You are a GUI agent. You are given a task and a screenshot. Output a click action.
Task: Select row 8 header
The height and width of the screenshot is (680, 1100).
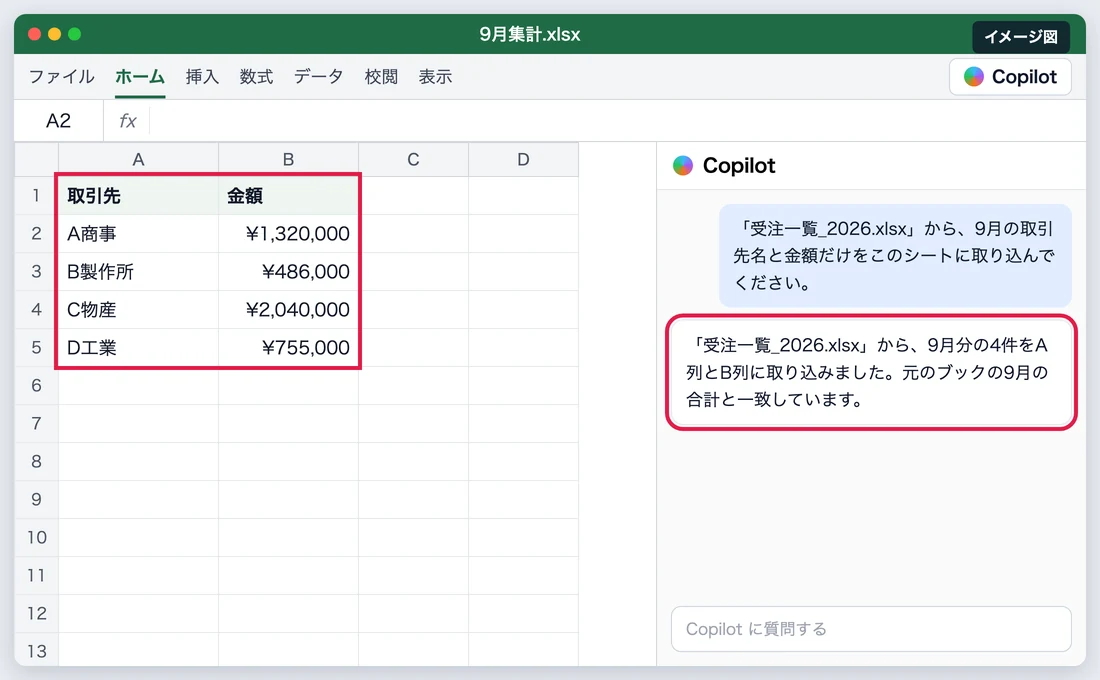click(x=36, y=461)
